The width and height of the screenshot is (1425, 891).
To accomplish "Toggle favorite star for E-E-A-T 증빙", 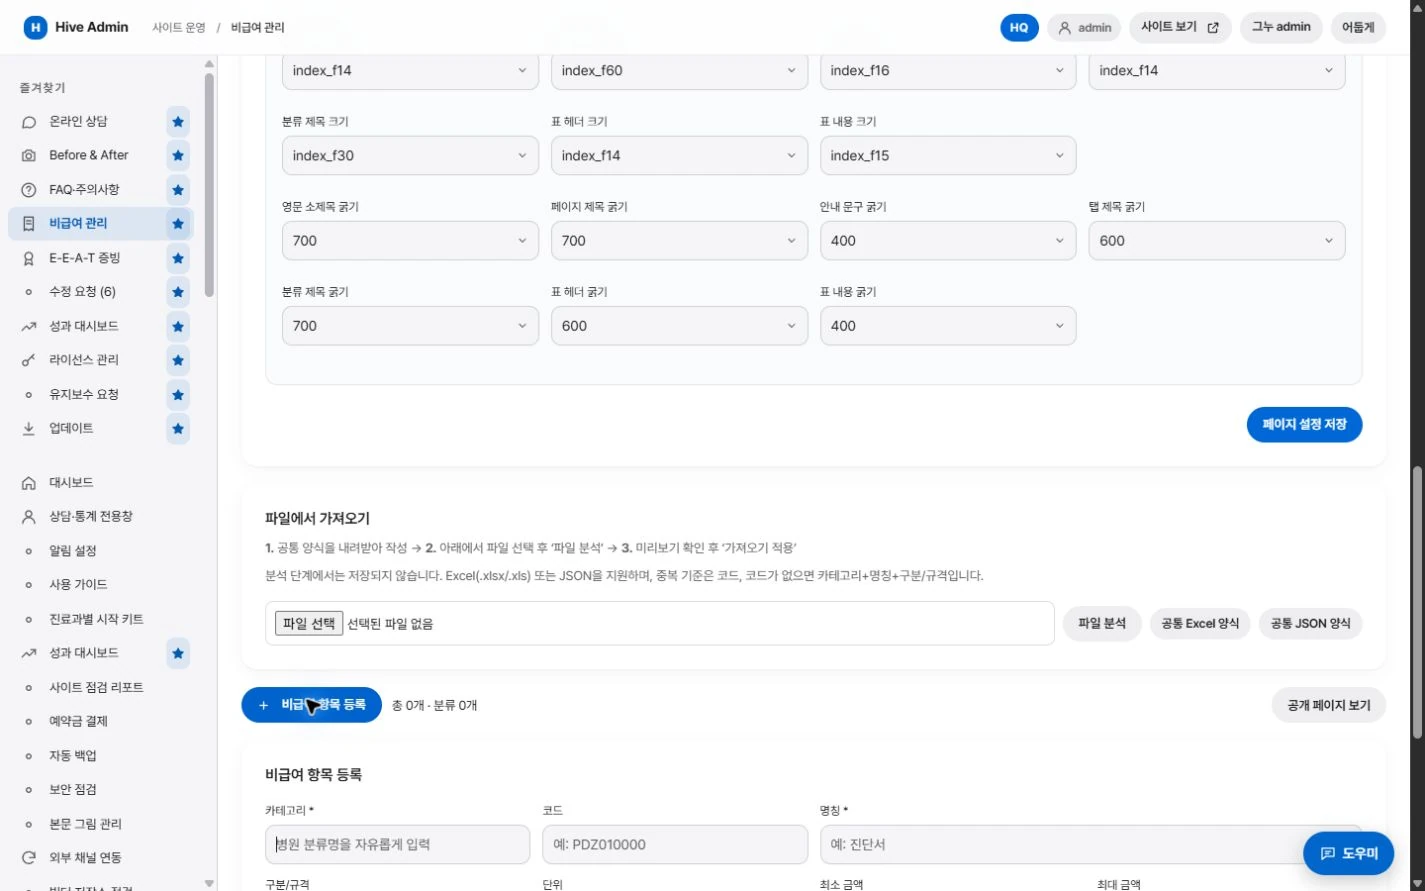I will pyautogui.click(x=178, y=258).
